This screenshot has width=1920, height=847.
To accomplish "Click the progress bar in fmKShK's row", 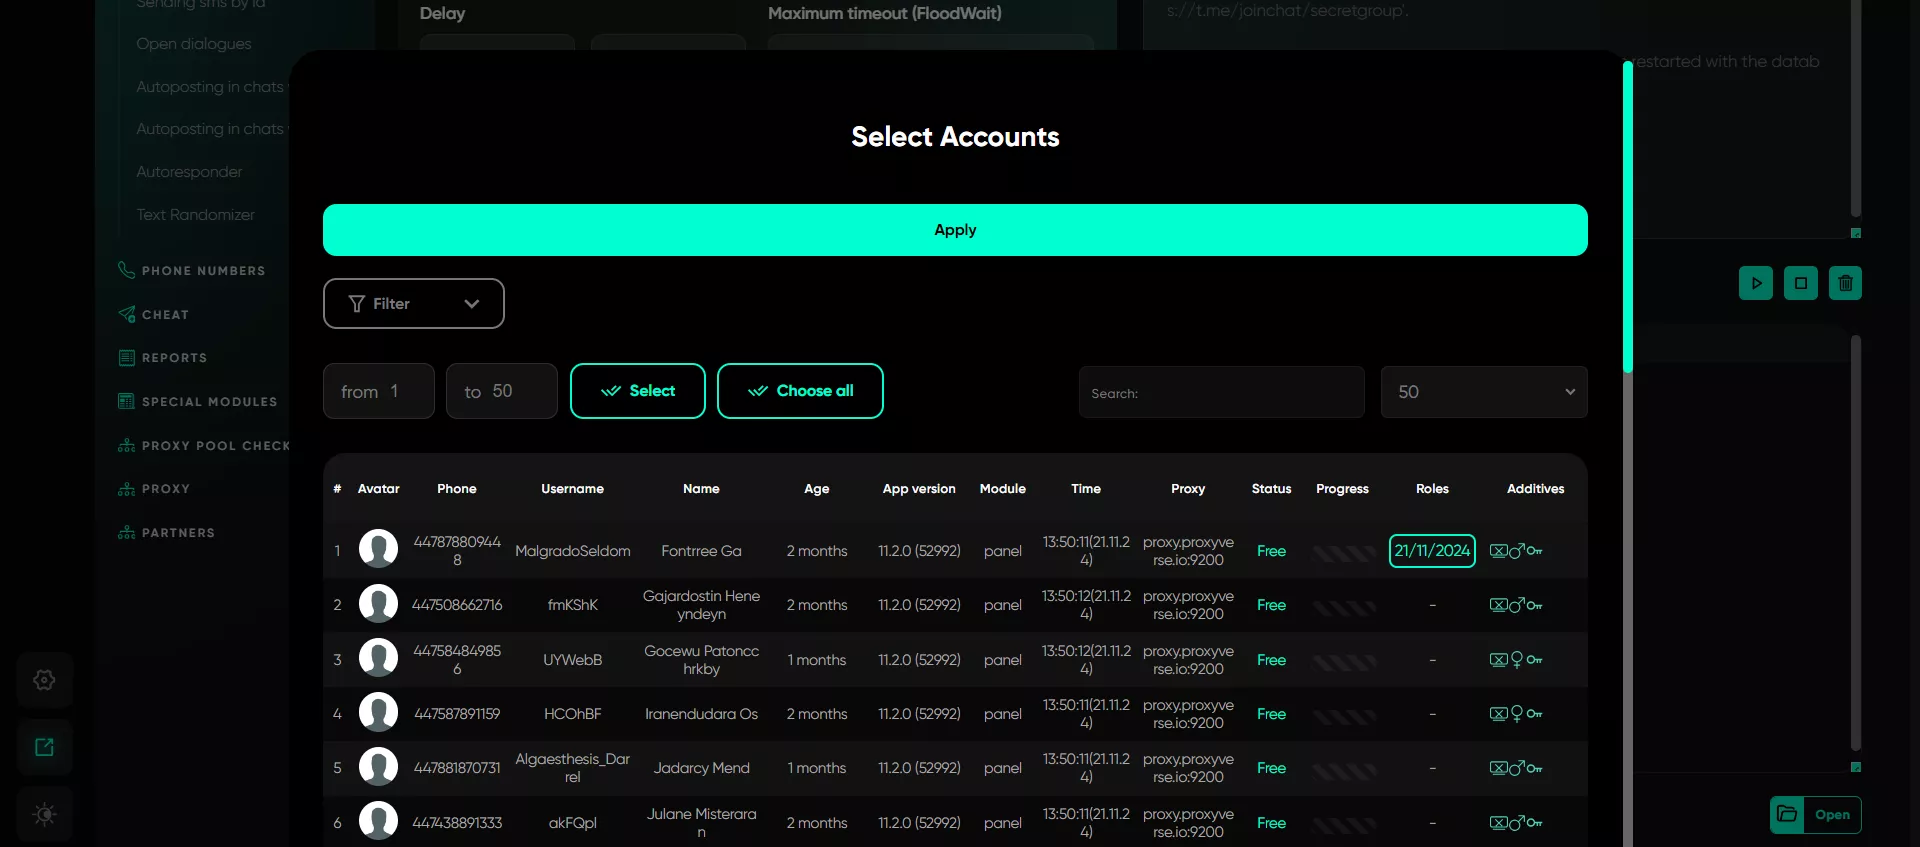I will (1343, 606).
